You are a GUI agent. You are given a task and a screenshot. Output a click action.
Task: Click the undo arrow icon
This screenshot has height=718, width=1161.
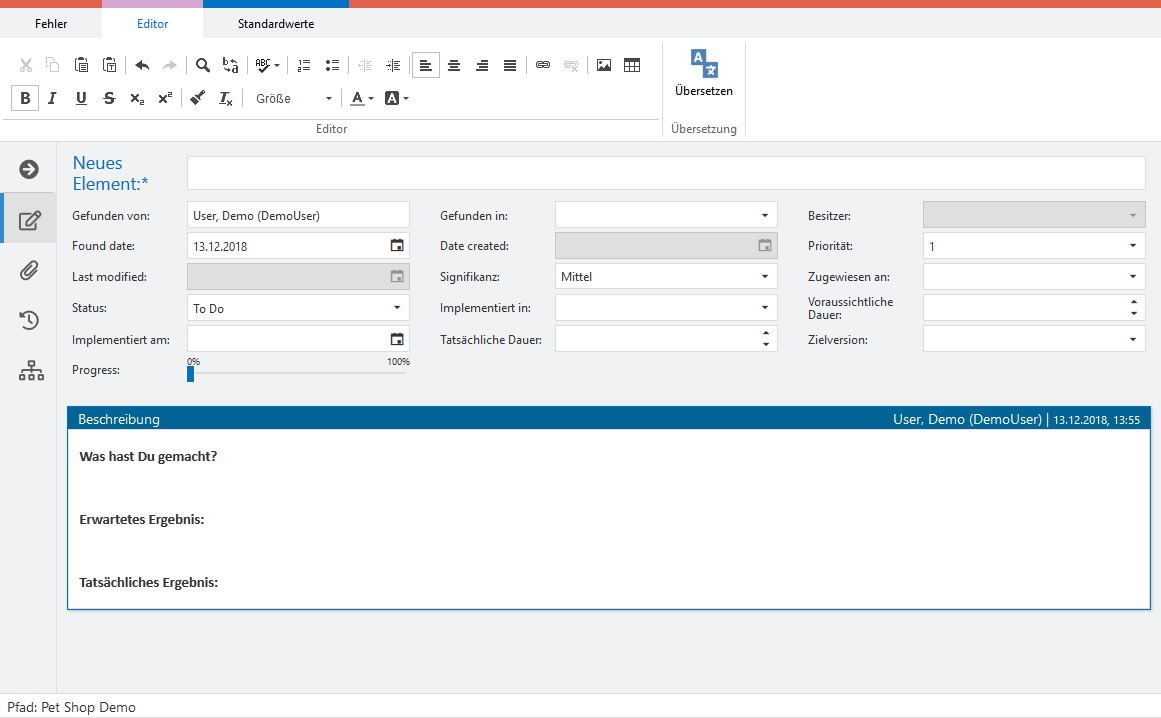(142, 65)
